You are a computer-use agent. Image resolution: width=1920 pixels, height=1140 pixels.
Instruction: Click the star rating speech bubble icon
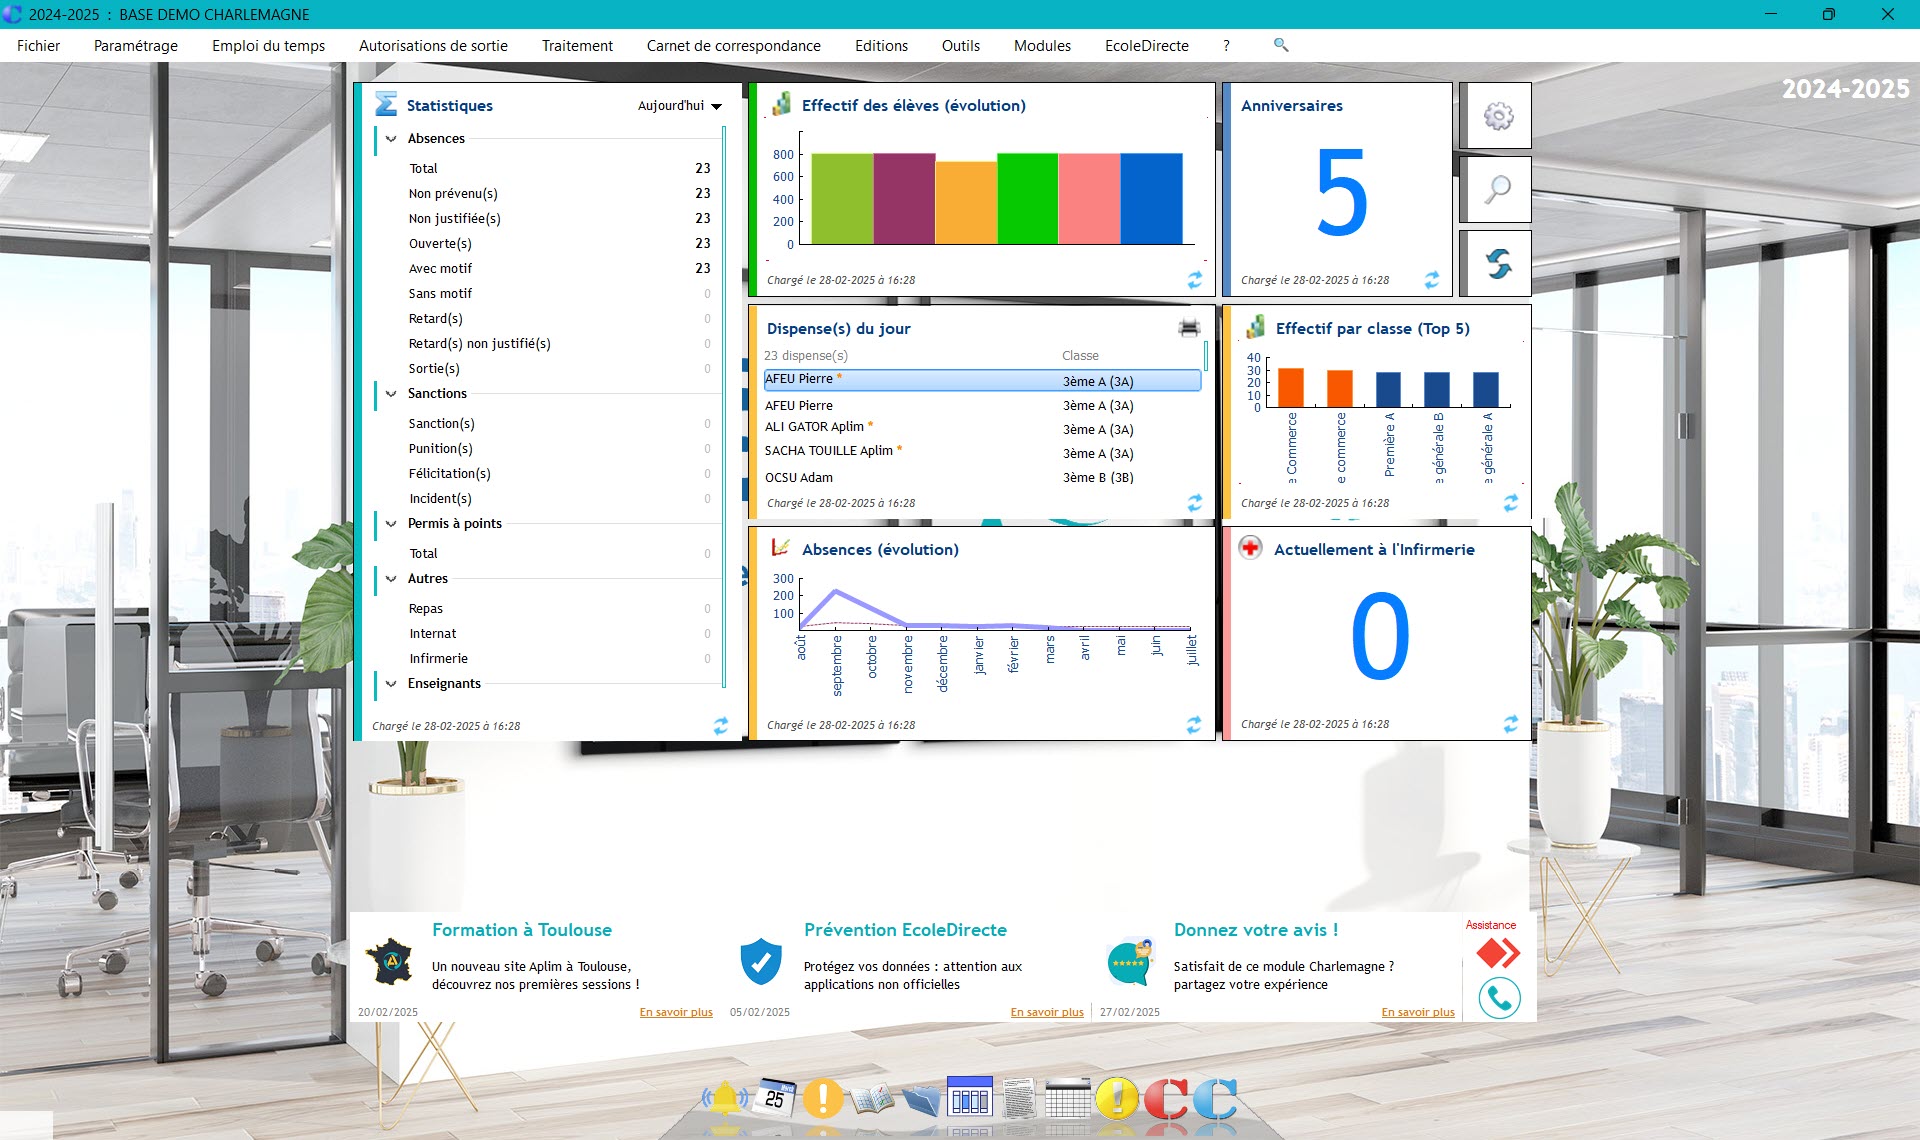1130,962
